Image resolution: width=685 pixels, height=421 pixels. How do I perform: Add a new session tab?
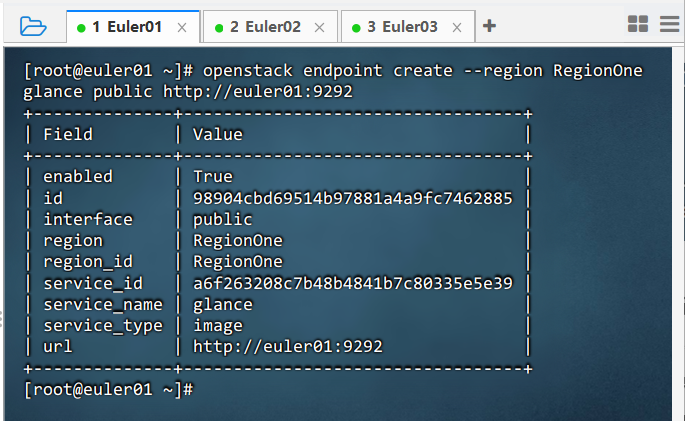click(489, 26)
